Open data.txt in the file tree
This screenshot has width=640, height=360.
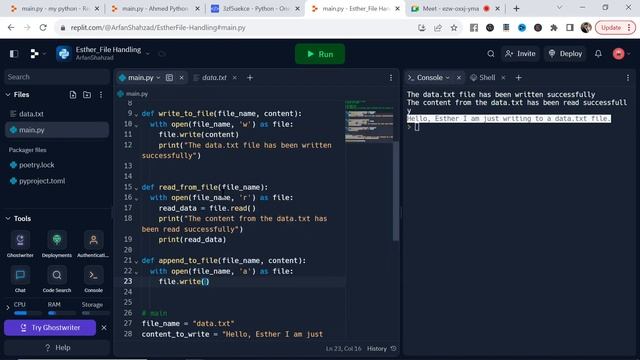pyautogui.click(x=57, y=114)
